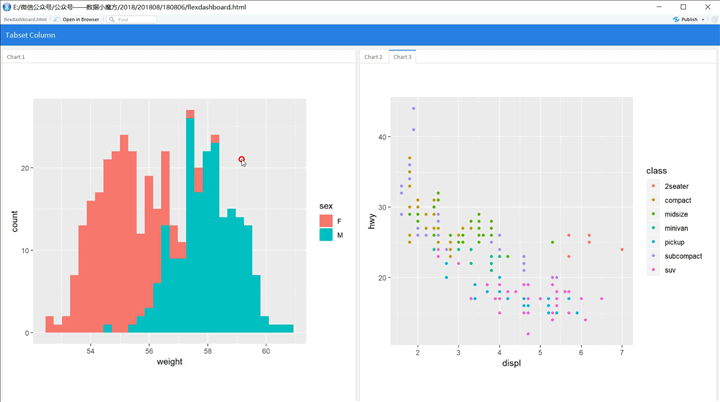Click the Tabset Column dashboard title
The height and width of the screenshot is (402, 720).
30,35
